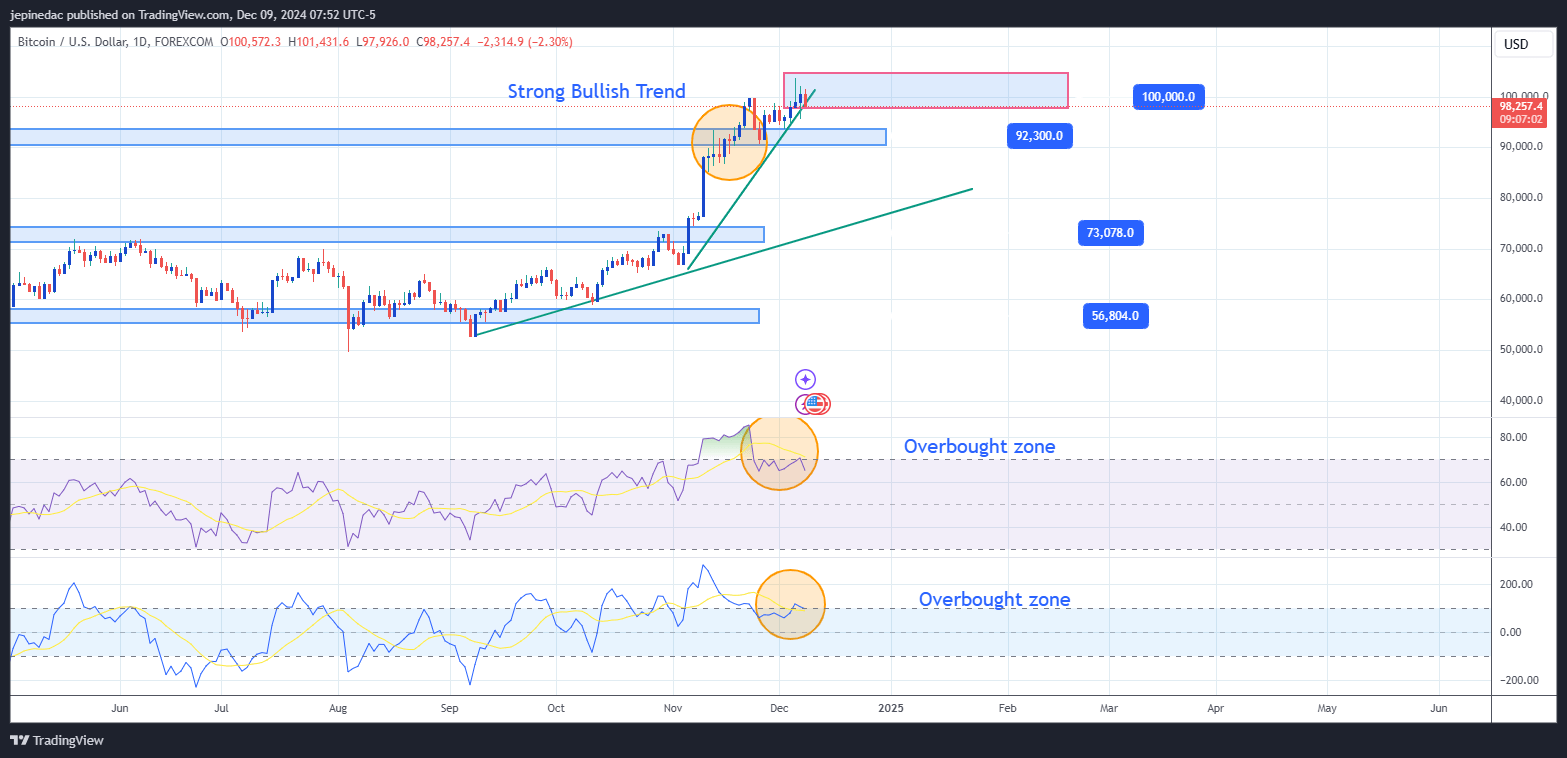Click the Nov label on time axis
The image size is (1567, 758).
point(672,708)
